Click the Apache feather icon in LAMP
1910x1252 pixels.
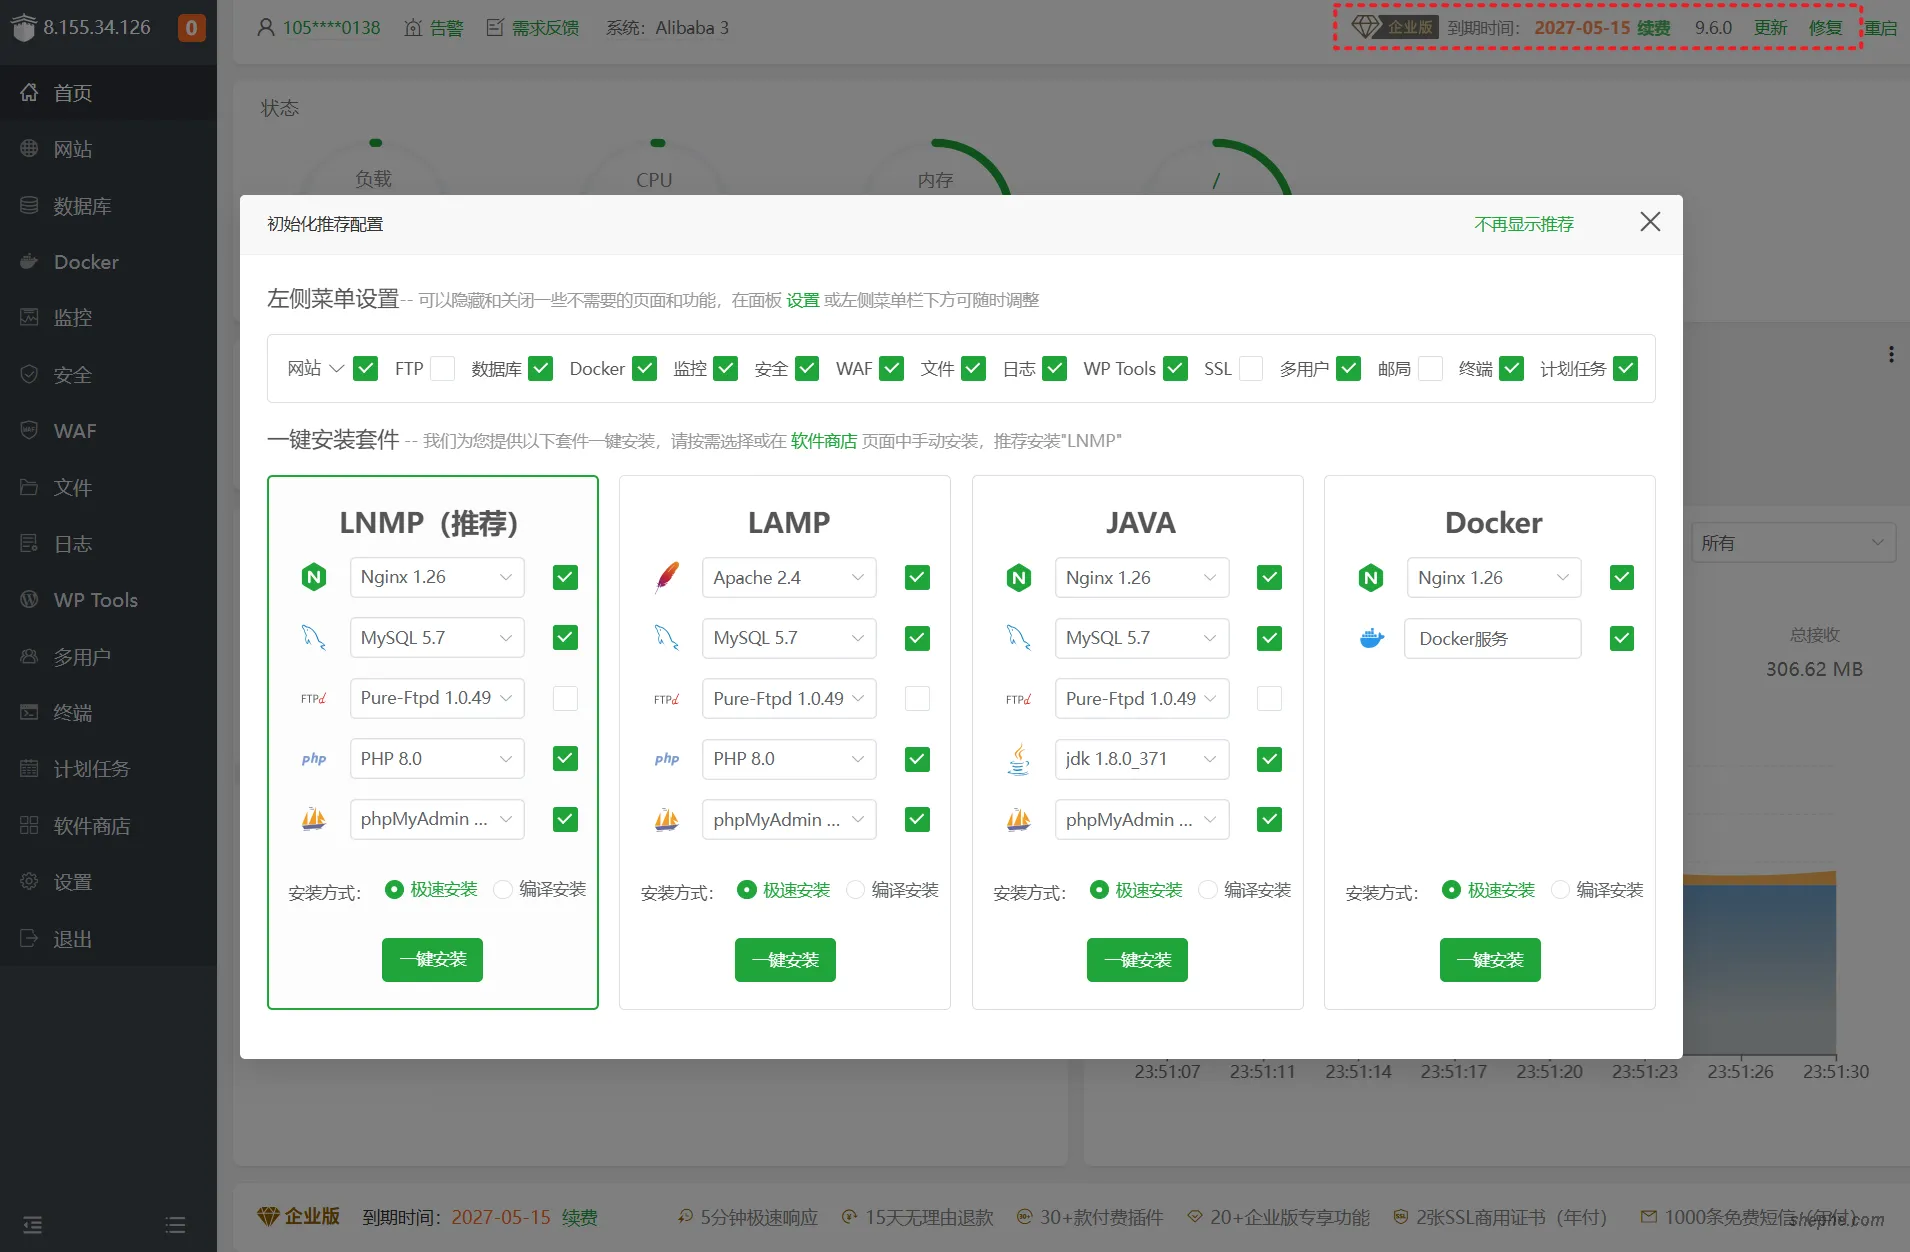(x=667, y=577)
